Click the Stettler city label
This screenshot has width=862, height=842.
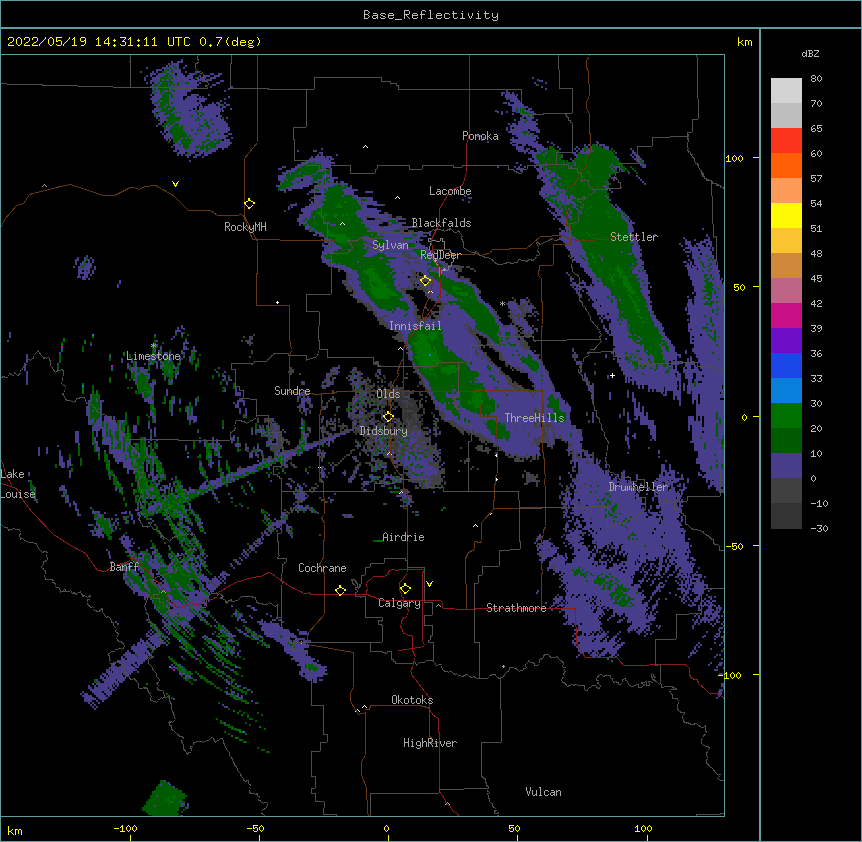click(x=634, y=237)
